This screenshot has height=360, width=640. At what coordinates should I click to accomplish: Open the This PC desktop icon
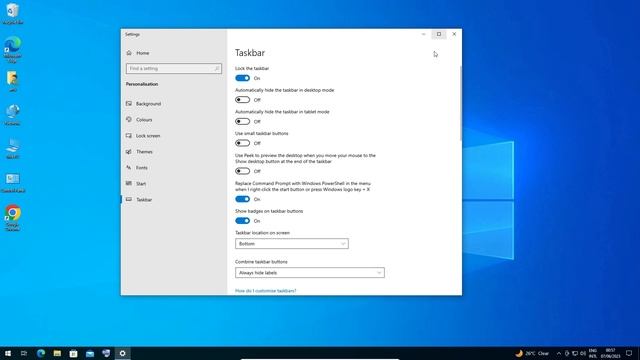13,149
